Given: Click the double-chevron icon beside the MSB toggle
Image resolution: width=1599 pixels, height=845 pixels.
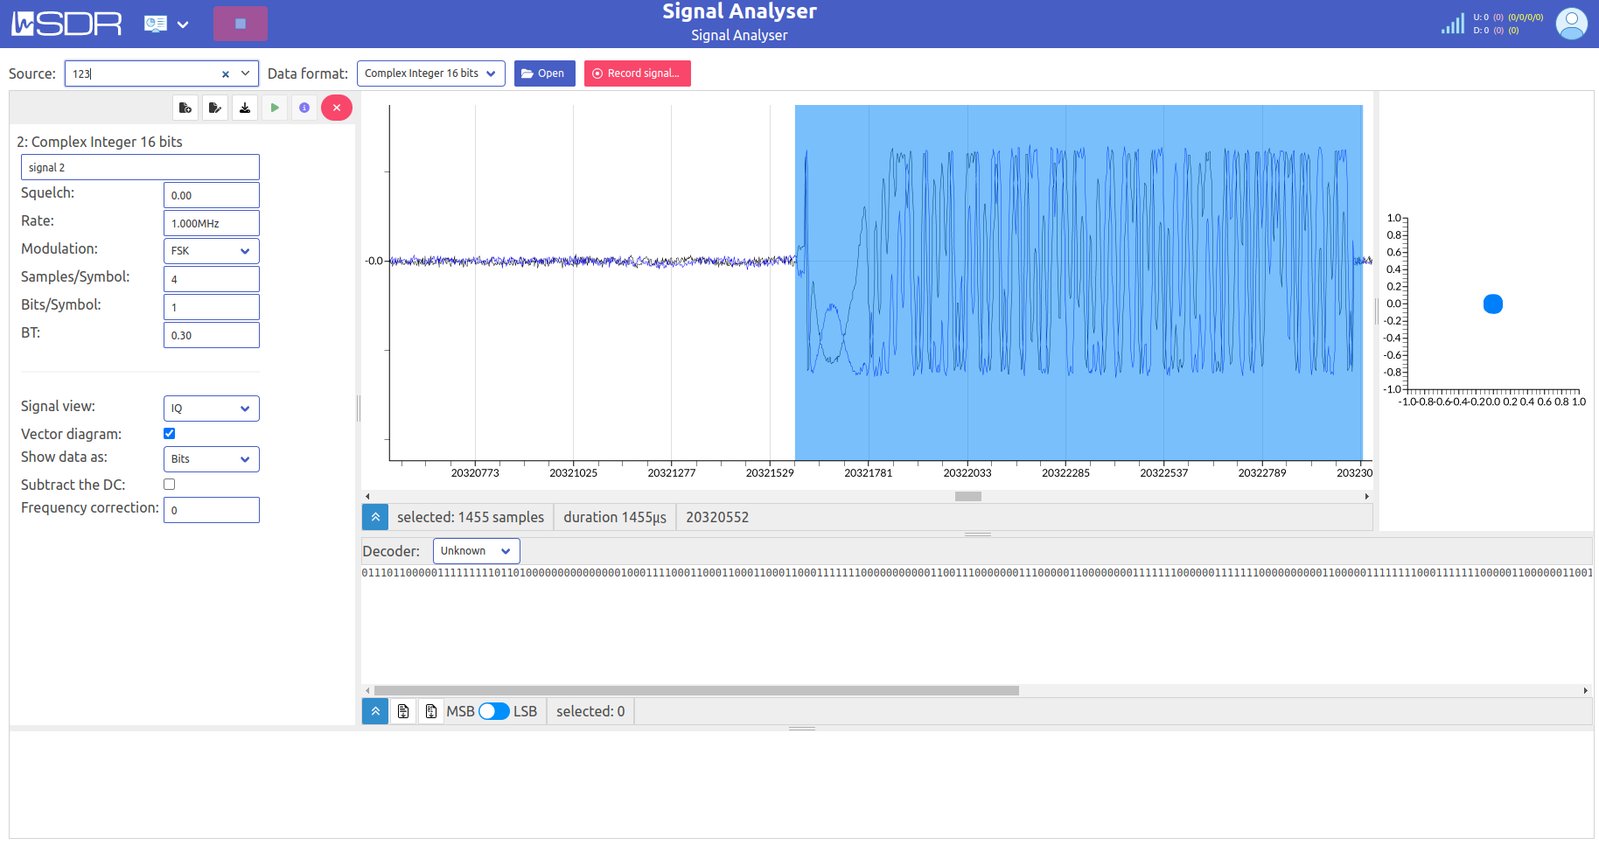Looking at the screenshot, I should [375, 711].
